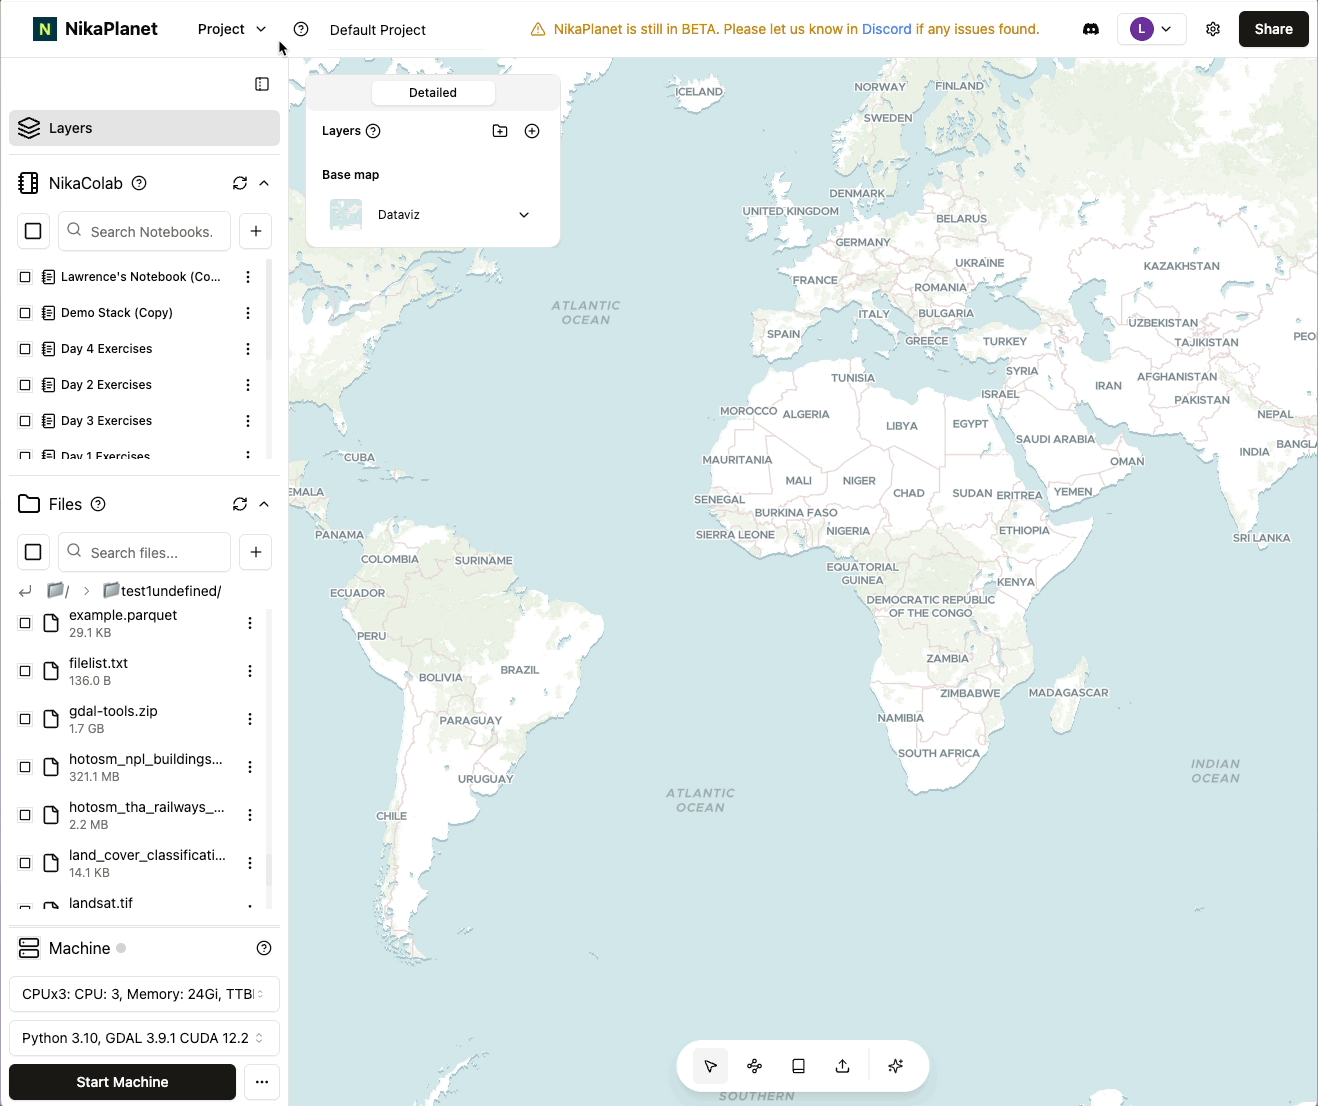Screen dimensions: 1318x1106
Task: Open options for Lawrence's Notebook
Action: (248, 277)
